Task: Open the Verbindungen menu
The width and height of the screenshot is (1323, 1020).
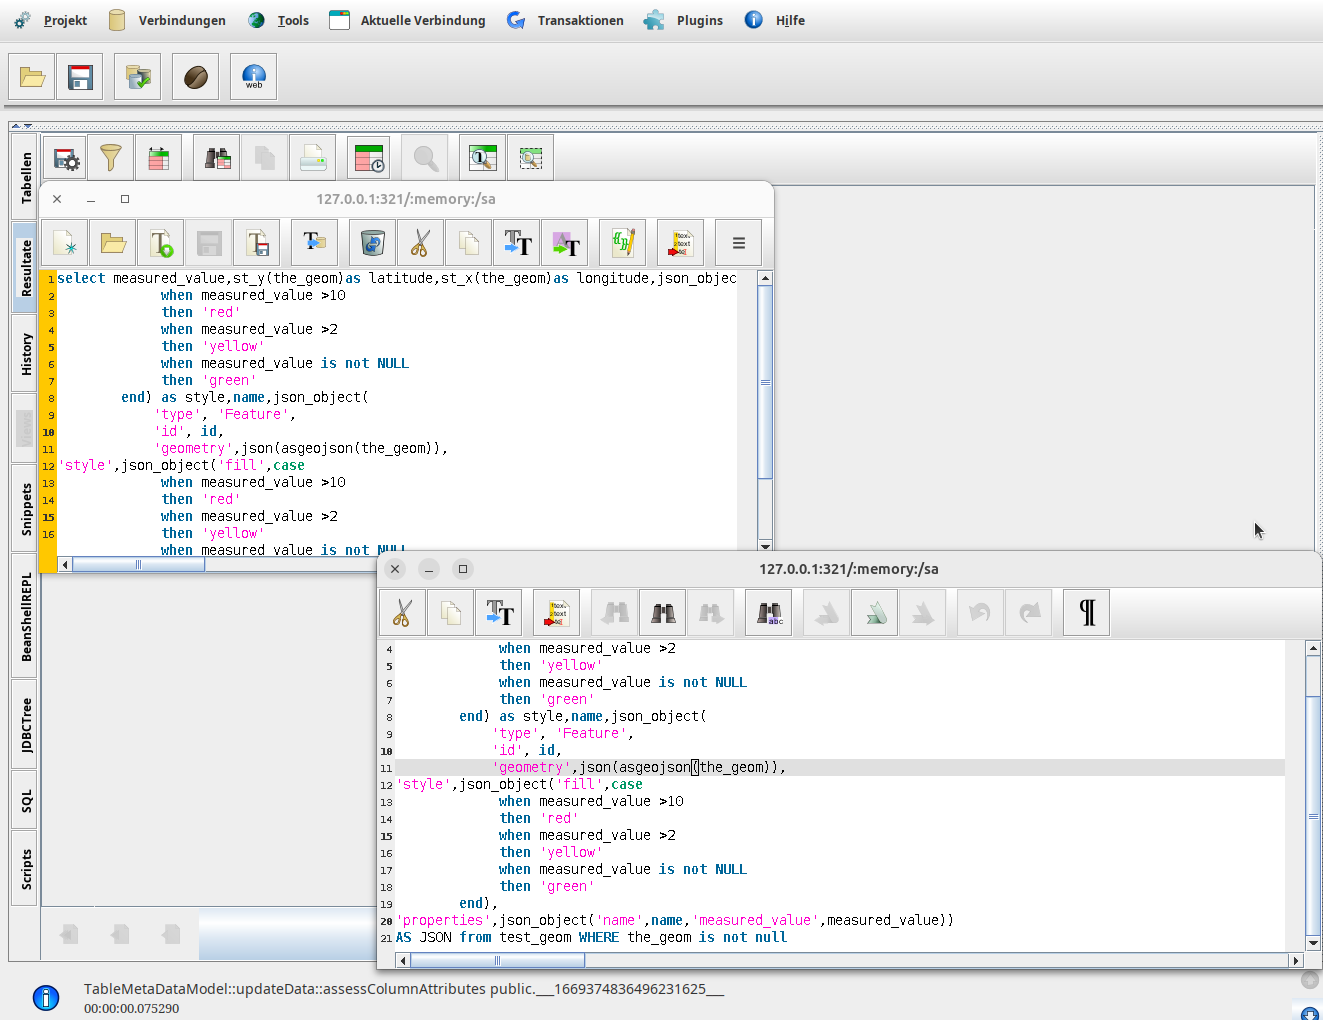Action: coord(166,20)
